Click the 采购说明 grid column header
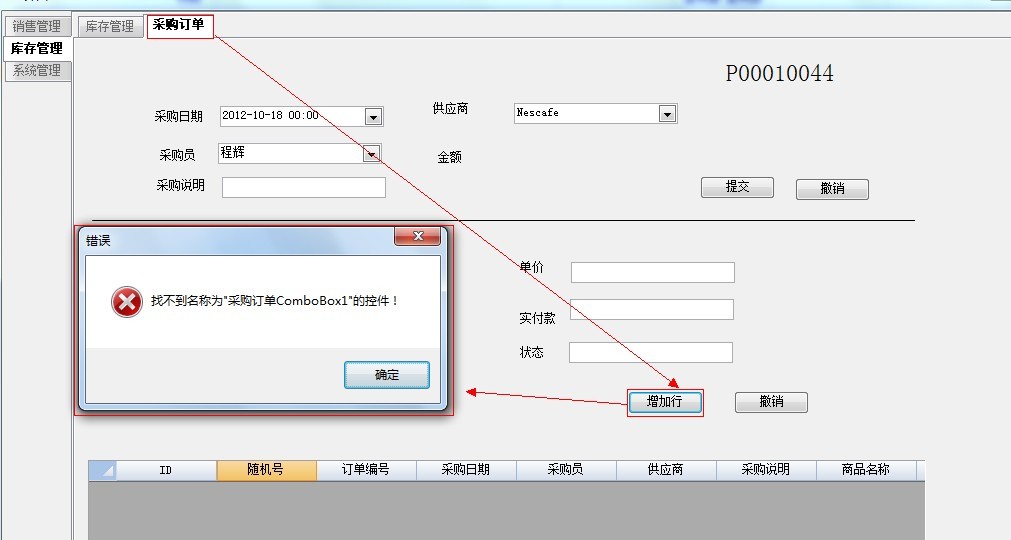Screen dimensions: 1011x540 tap(766, 470)
